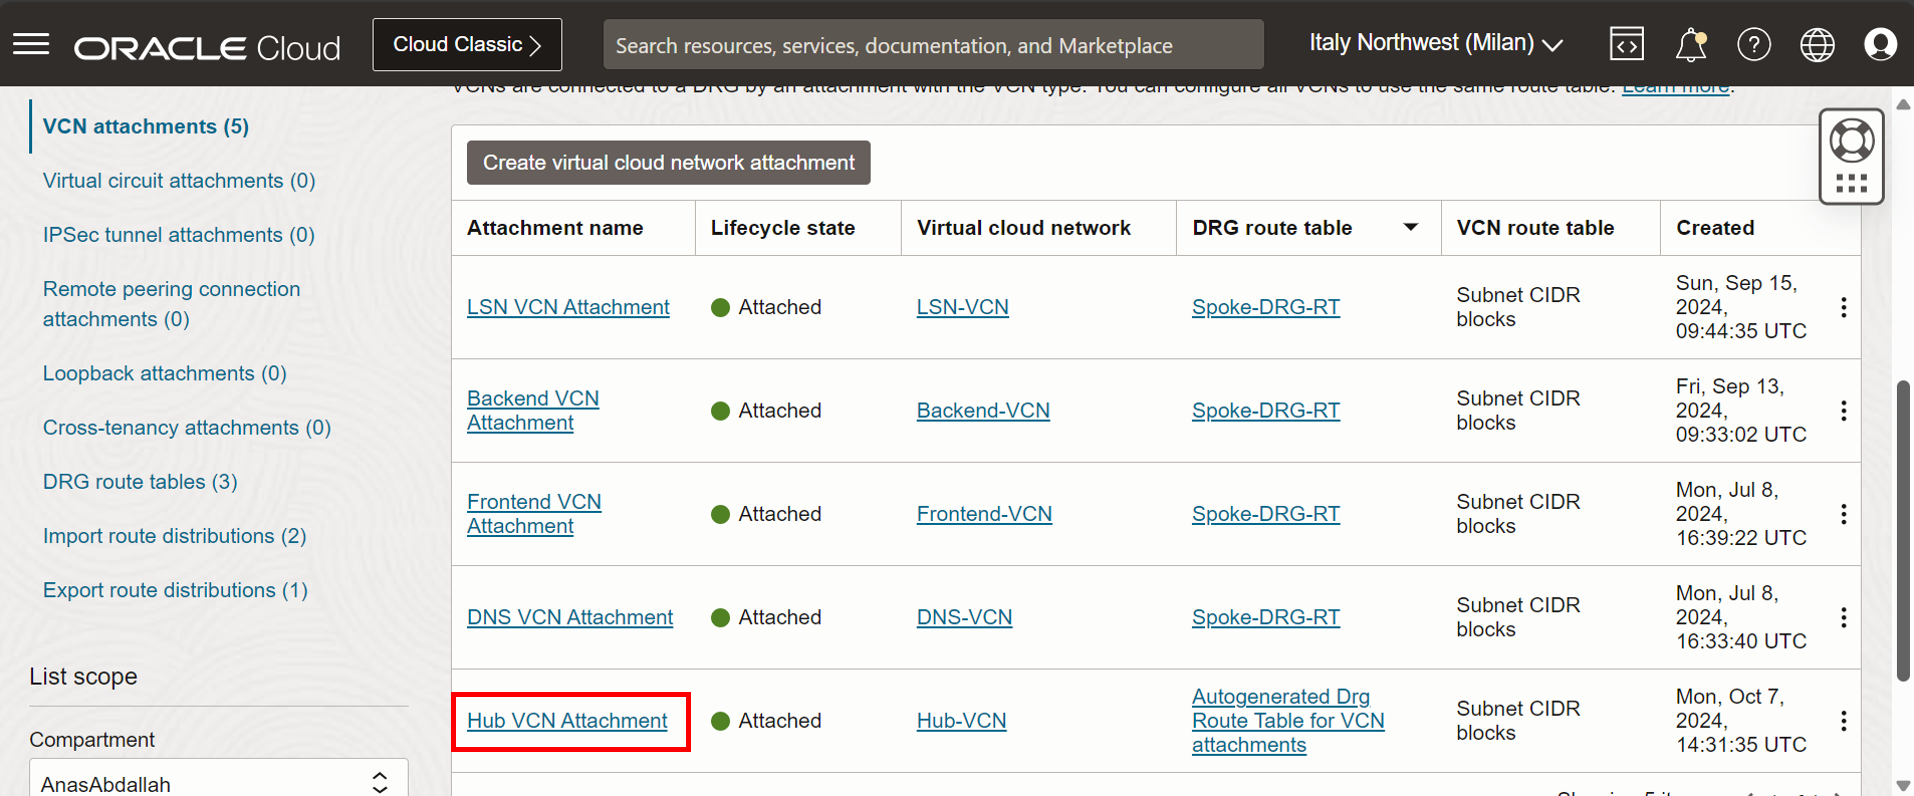
Task: Expand the region selector Italy Northwest (Milan)
Action: coord(1436,44)
